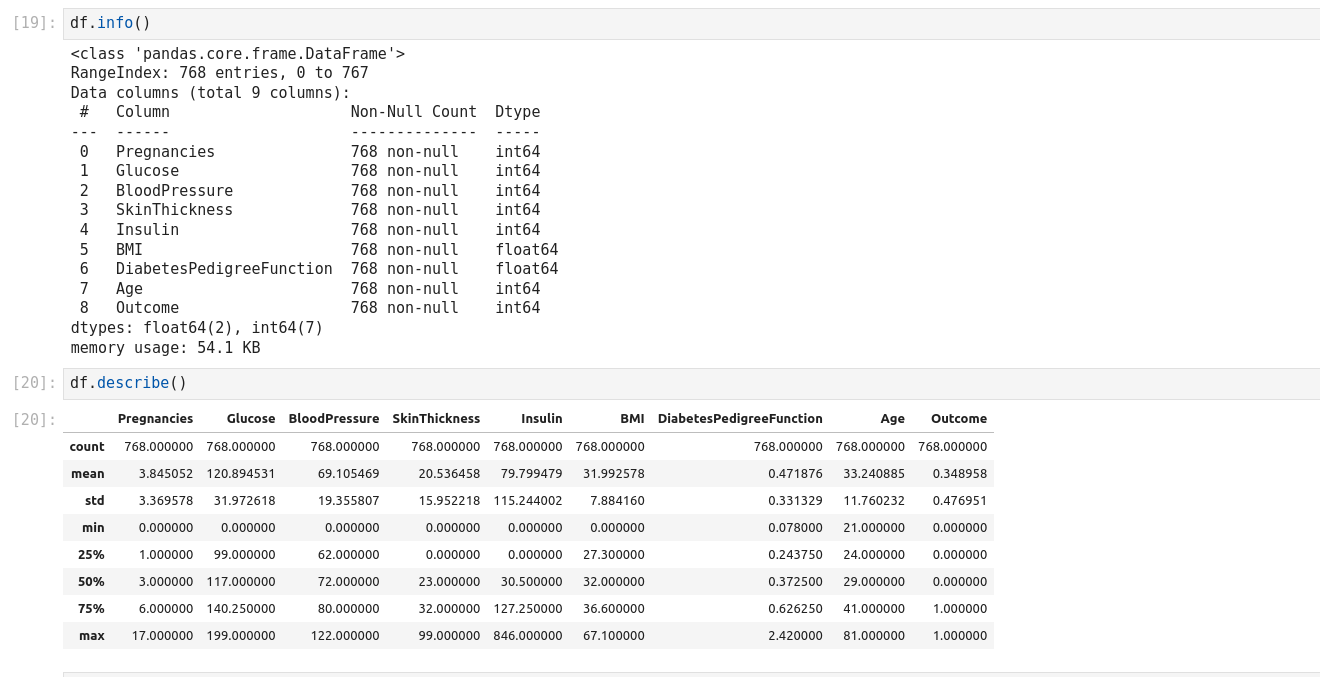Click the 50% row label

91,582
